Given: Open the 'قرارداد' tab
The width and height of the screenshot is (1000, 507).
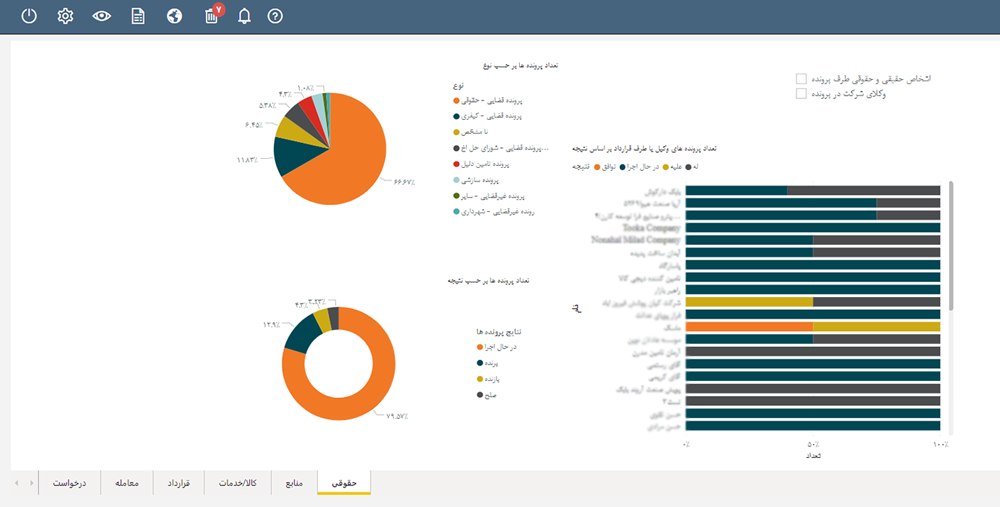Looking at the screenshot, I should click(179, 483).
